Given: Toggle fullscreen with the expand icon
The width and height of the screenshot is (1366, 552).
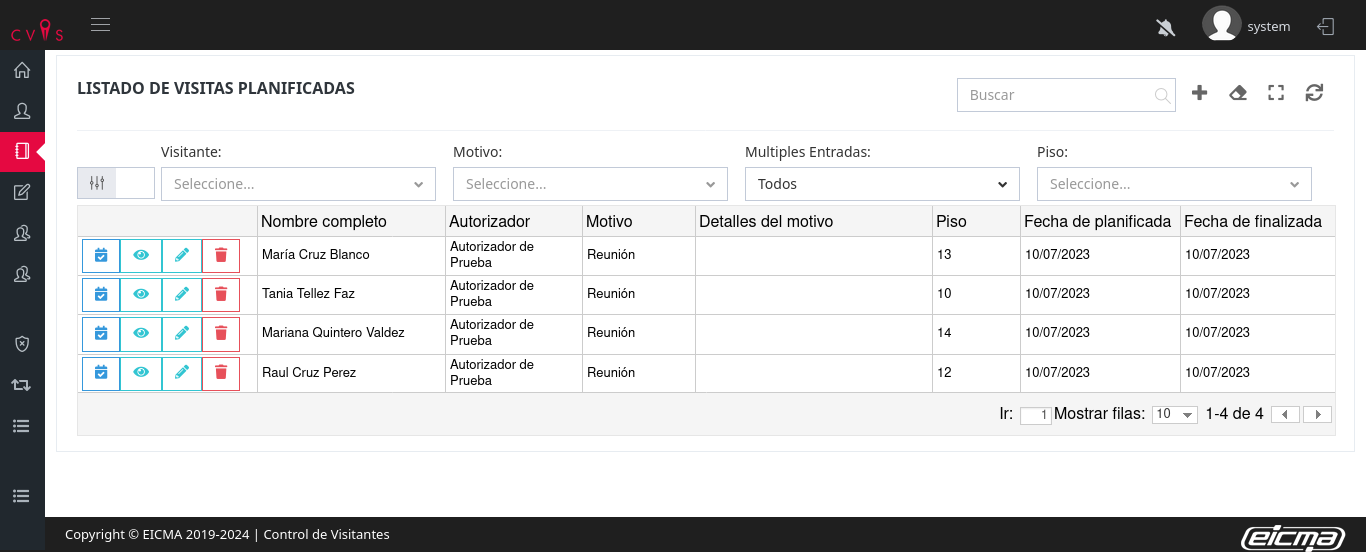Looking at the screenshot, I should coord(1275,93).
